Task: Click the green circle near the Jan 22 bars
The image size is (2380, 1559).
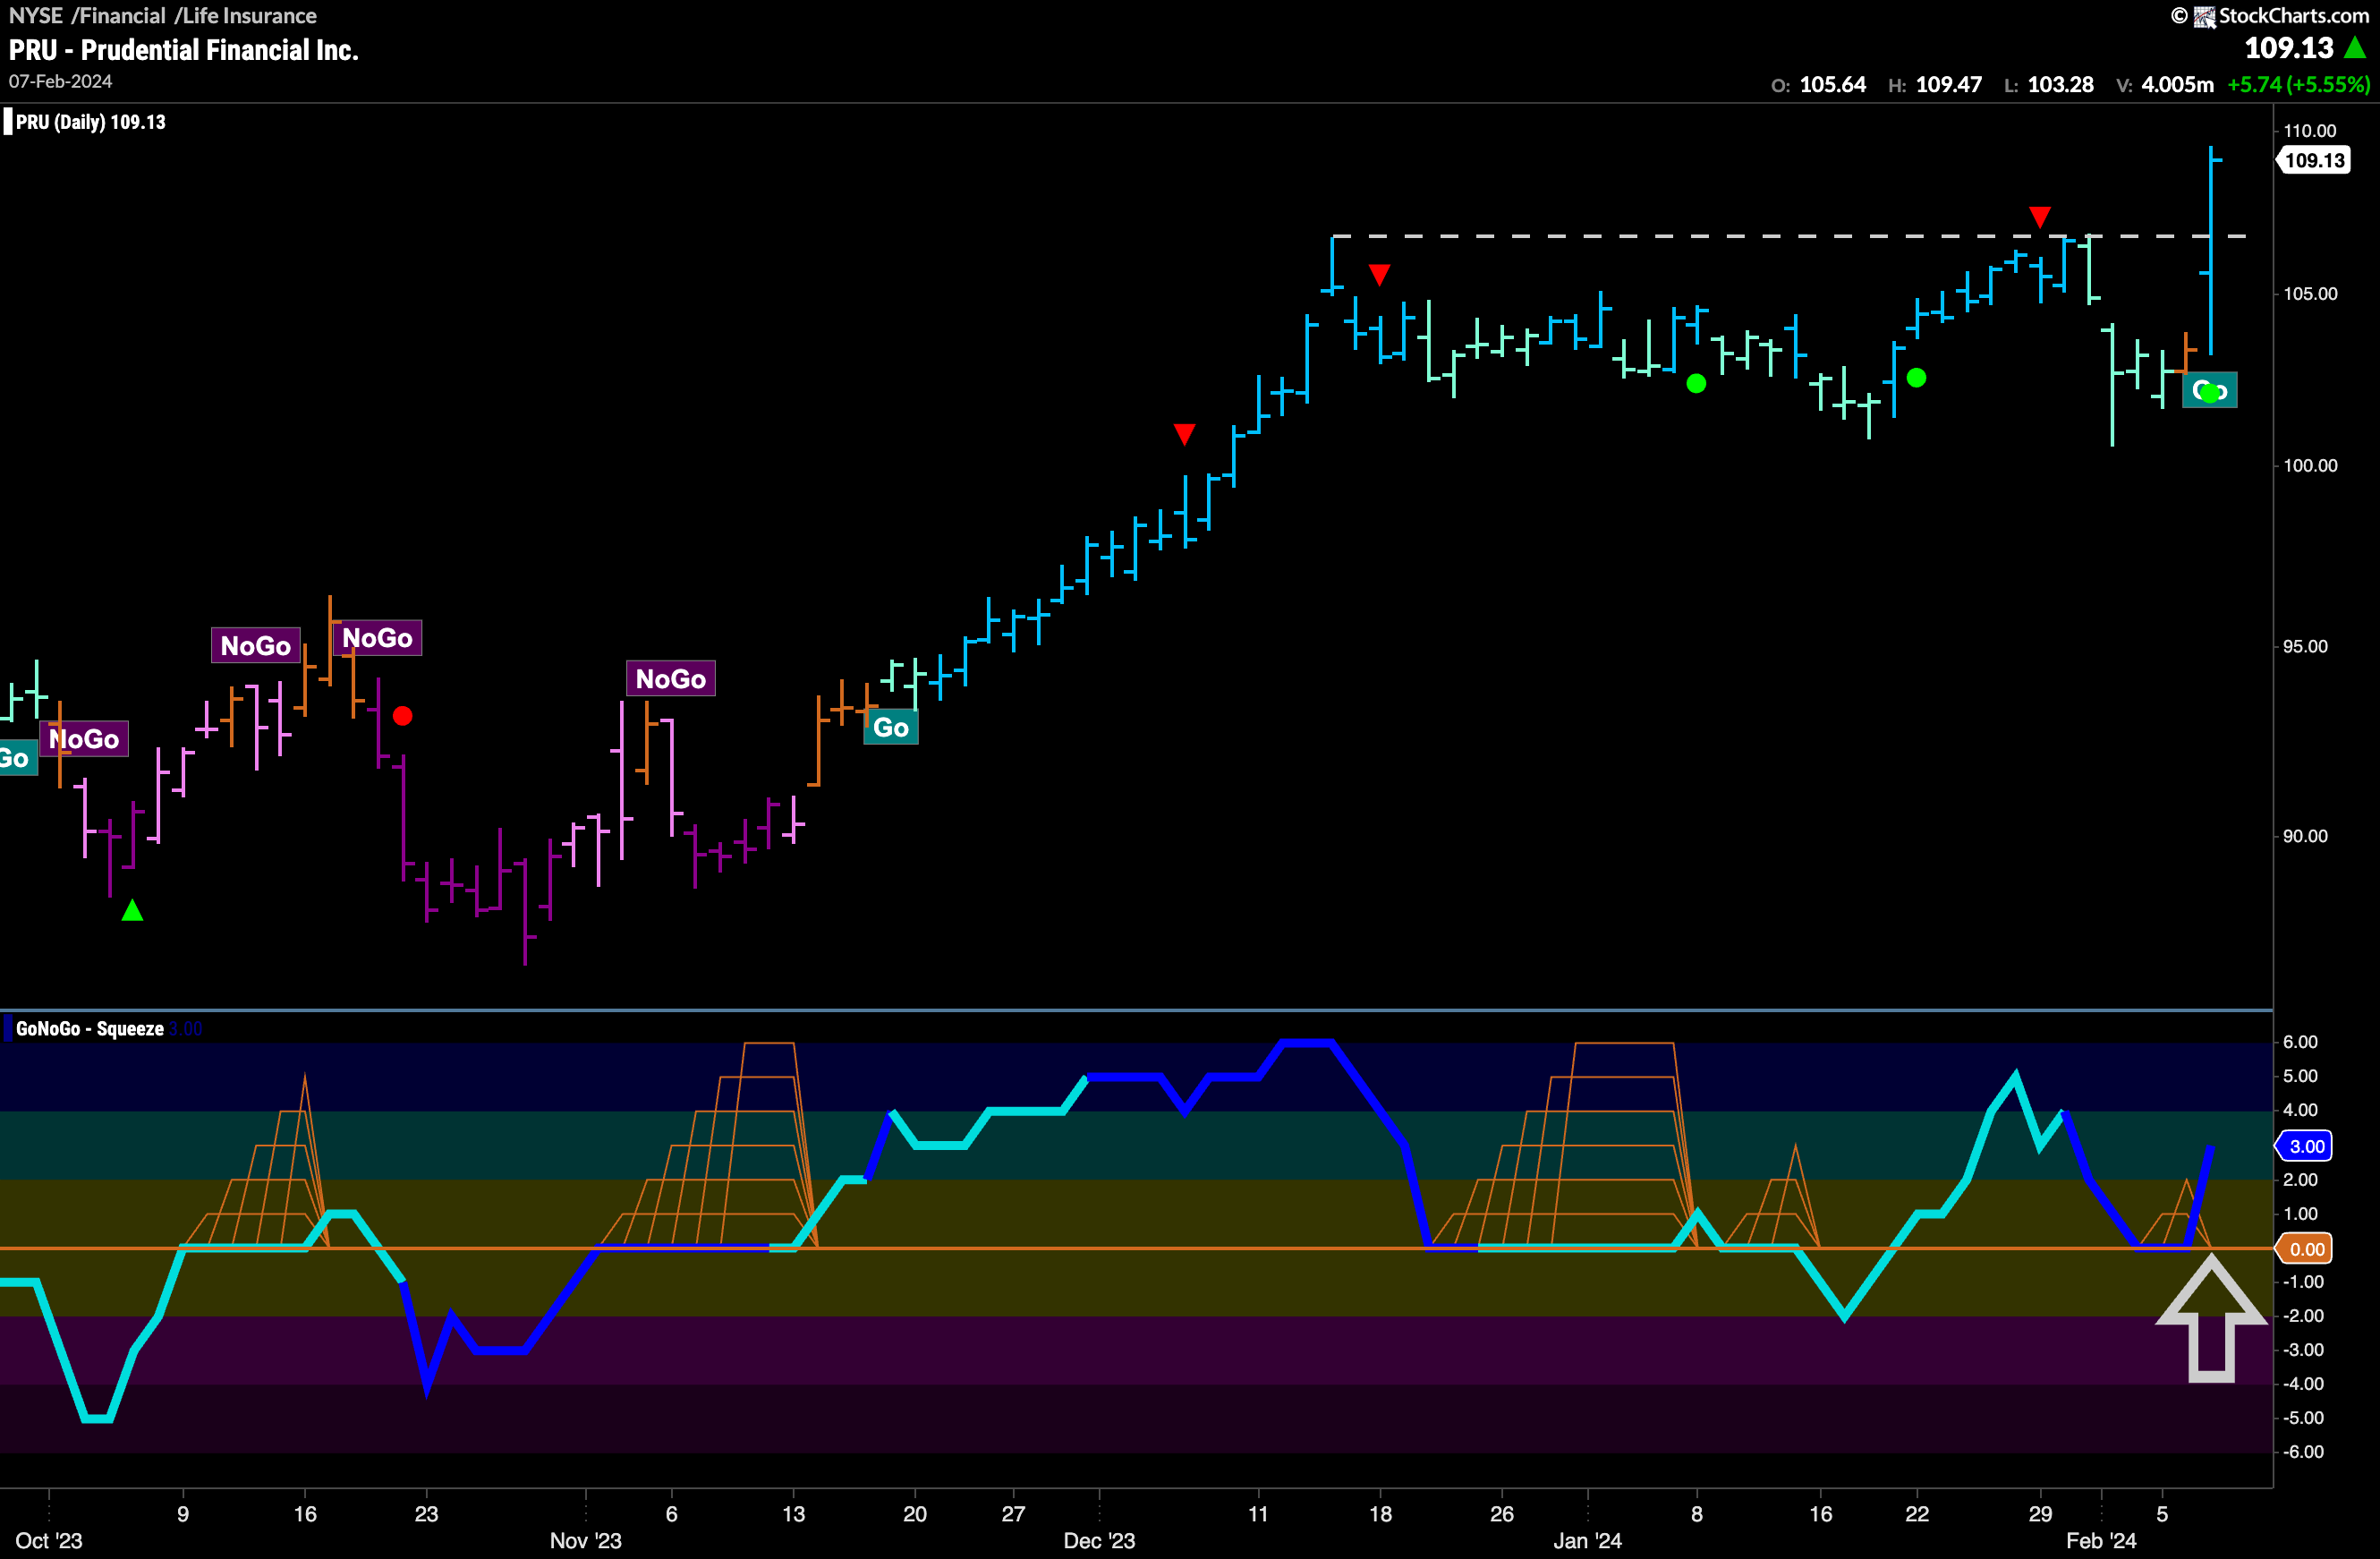Action: tap(1916, 377)
